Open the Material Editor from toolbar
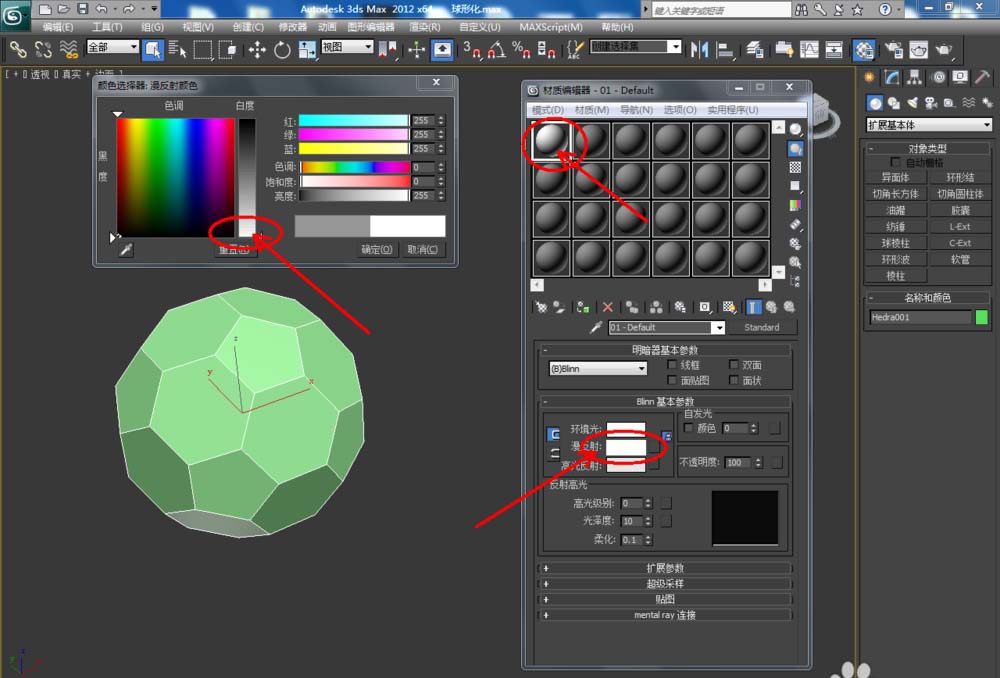Image resolution: width=1000 pixels, height=678 pixels. [x=864, y=49]
